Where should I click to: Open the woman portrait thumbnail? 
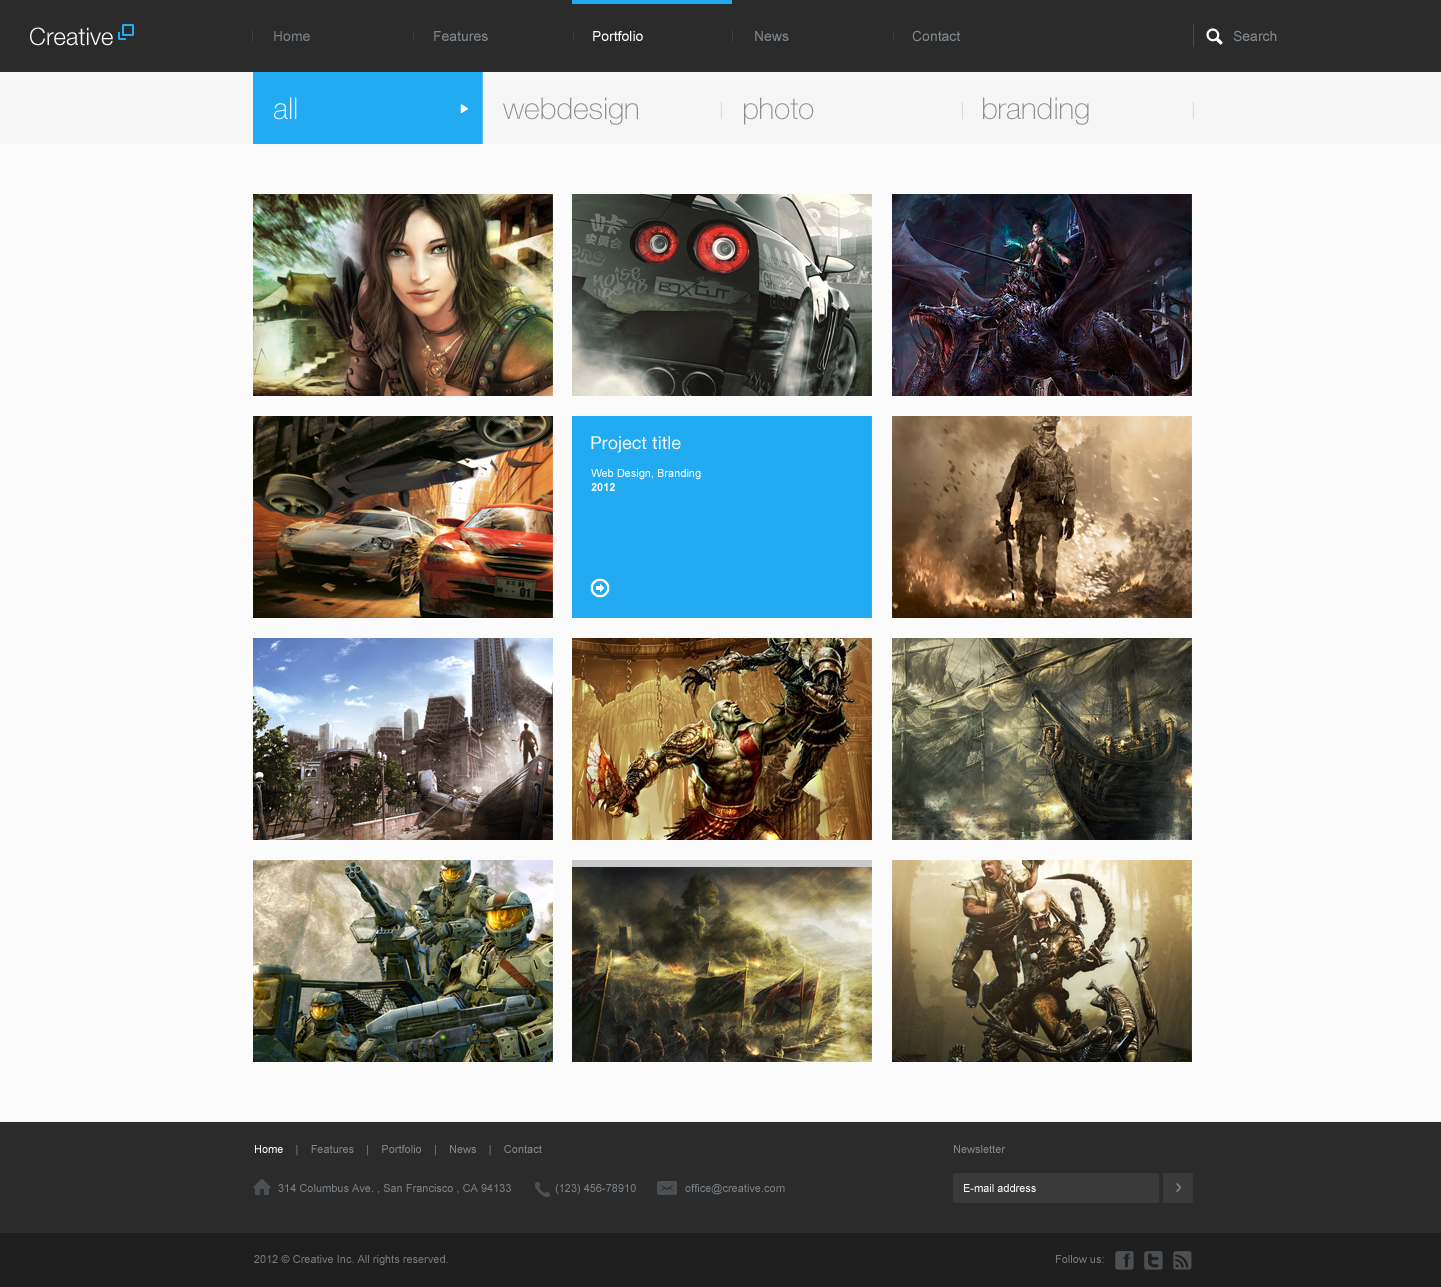[x=403, y=295]
